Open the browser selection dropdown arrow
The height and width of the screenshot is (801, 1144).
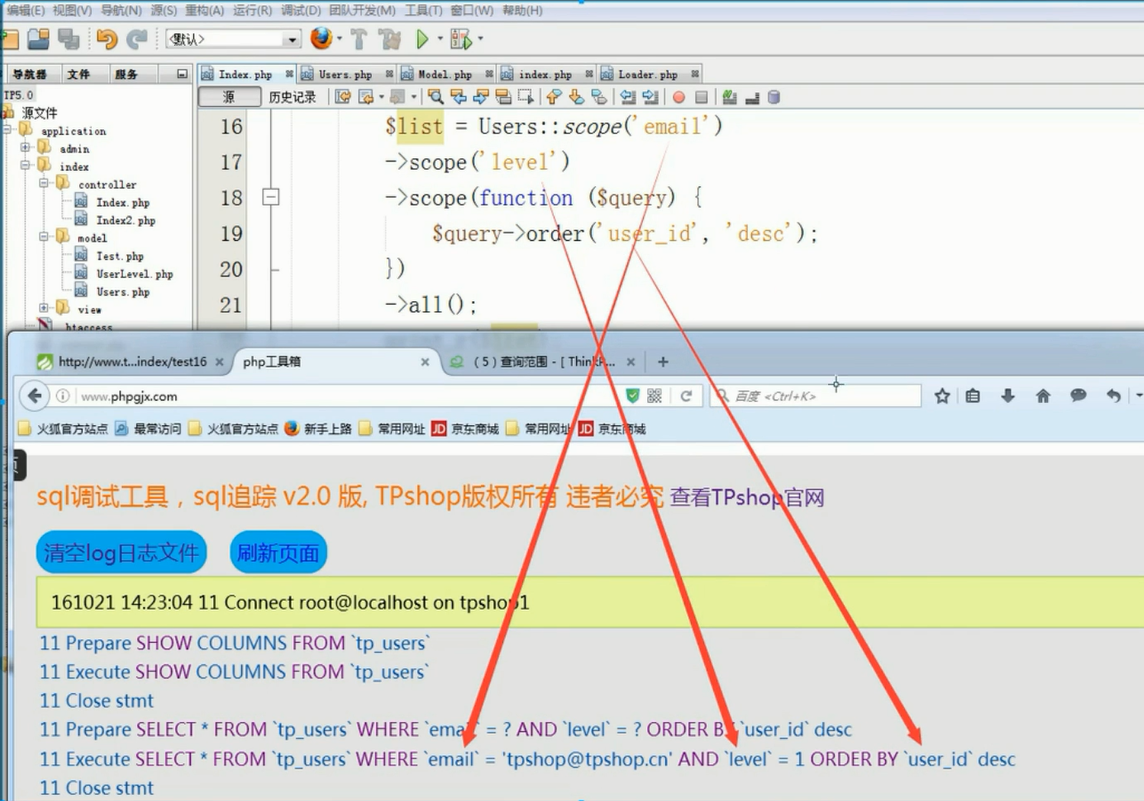coord(339,39)
